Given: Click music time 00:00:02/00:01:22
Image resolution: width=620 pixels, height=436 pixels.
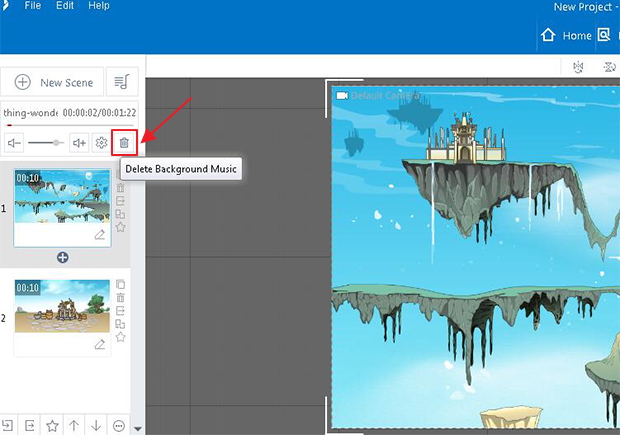Looking at the screenshot, I should click(x=99, y=113).
